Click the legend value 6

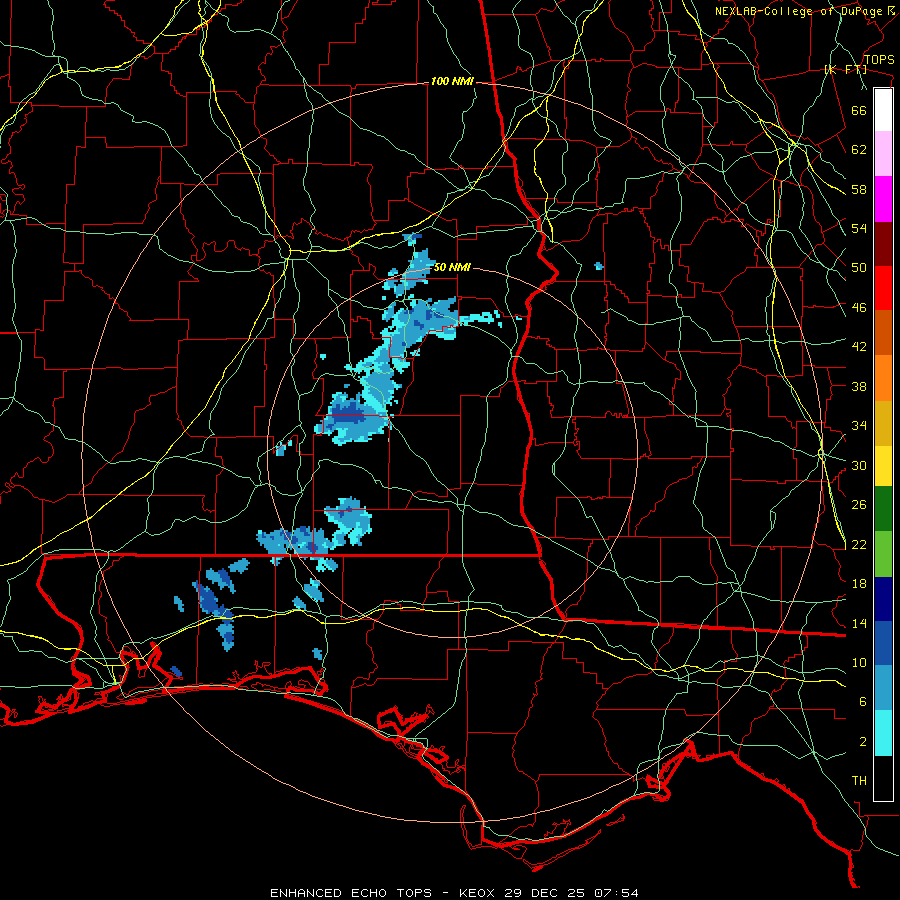point(863,702)
